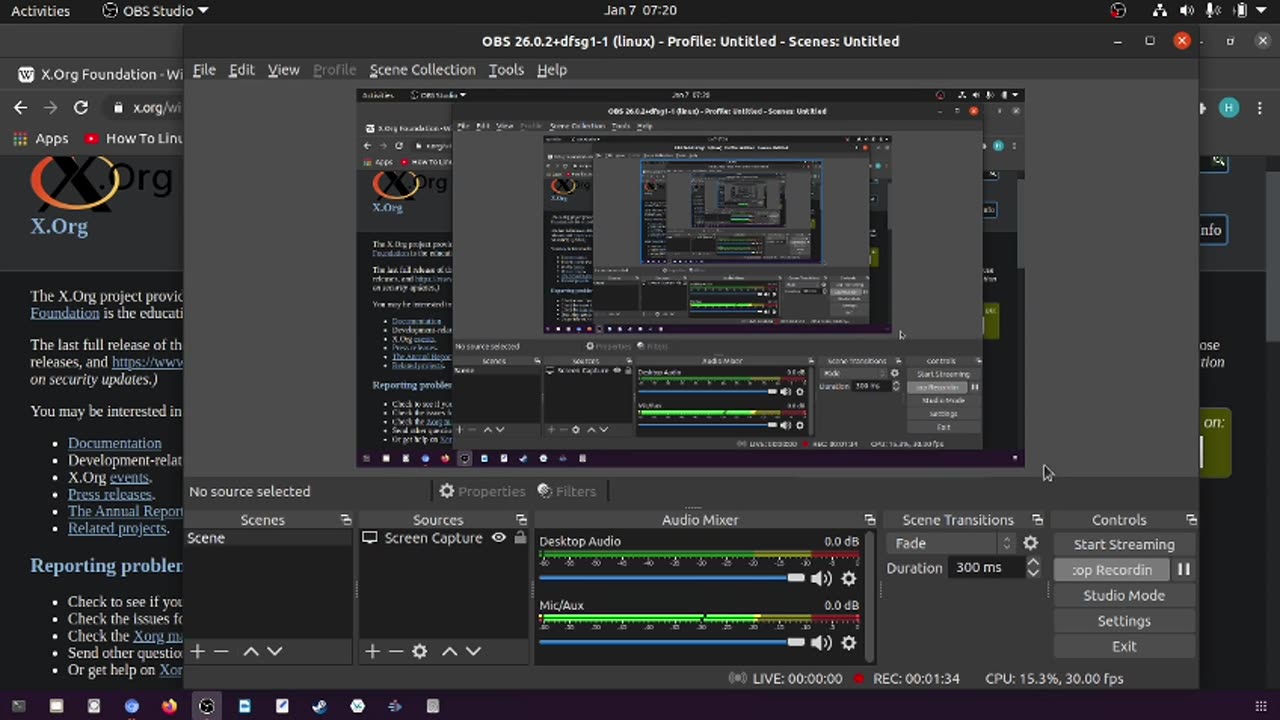The image size is (1280, 720).
Task: Click the transition Duration input field
Action: click(985, 568)
